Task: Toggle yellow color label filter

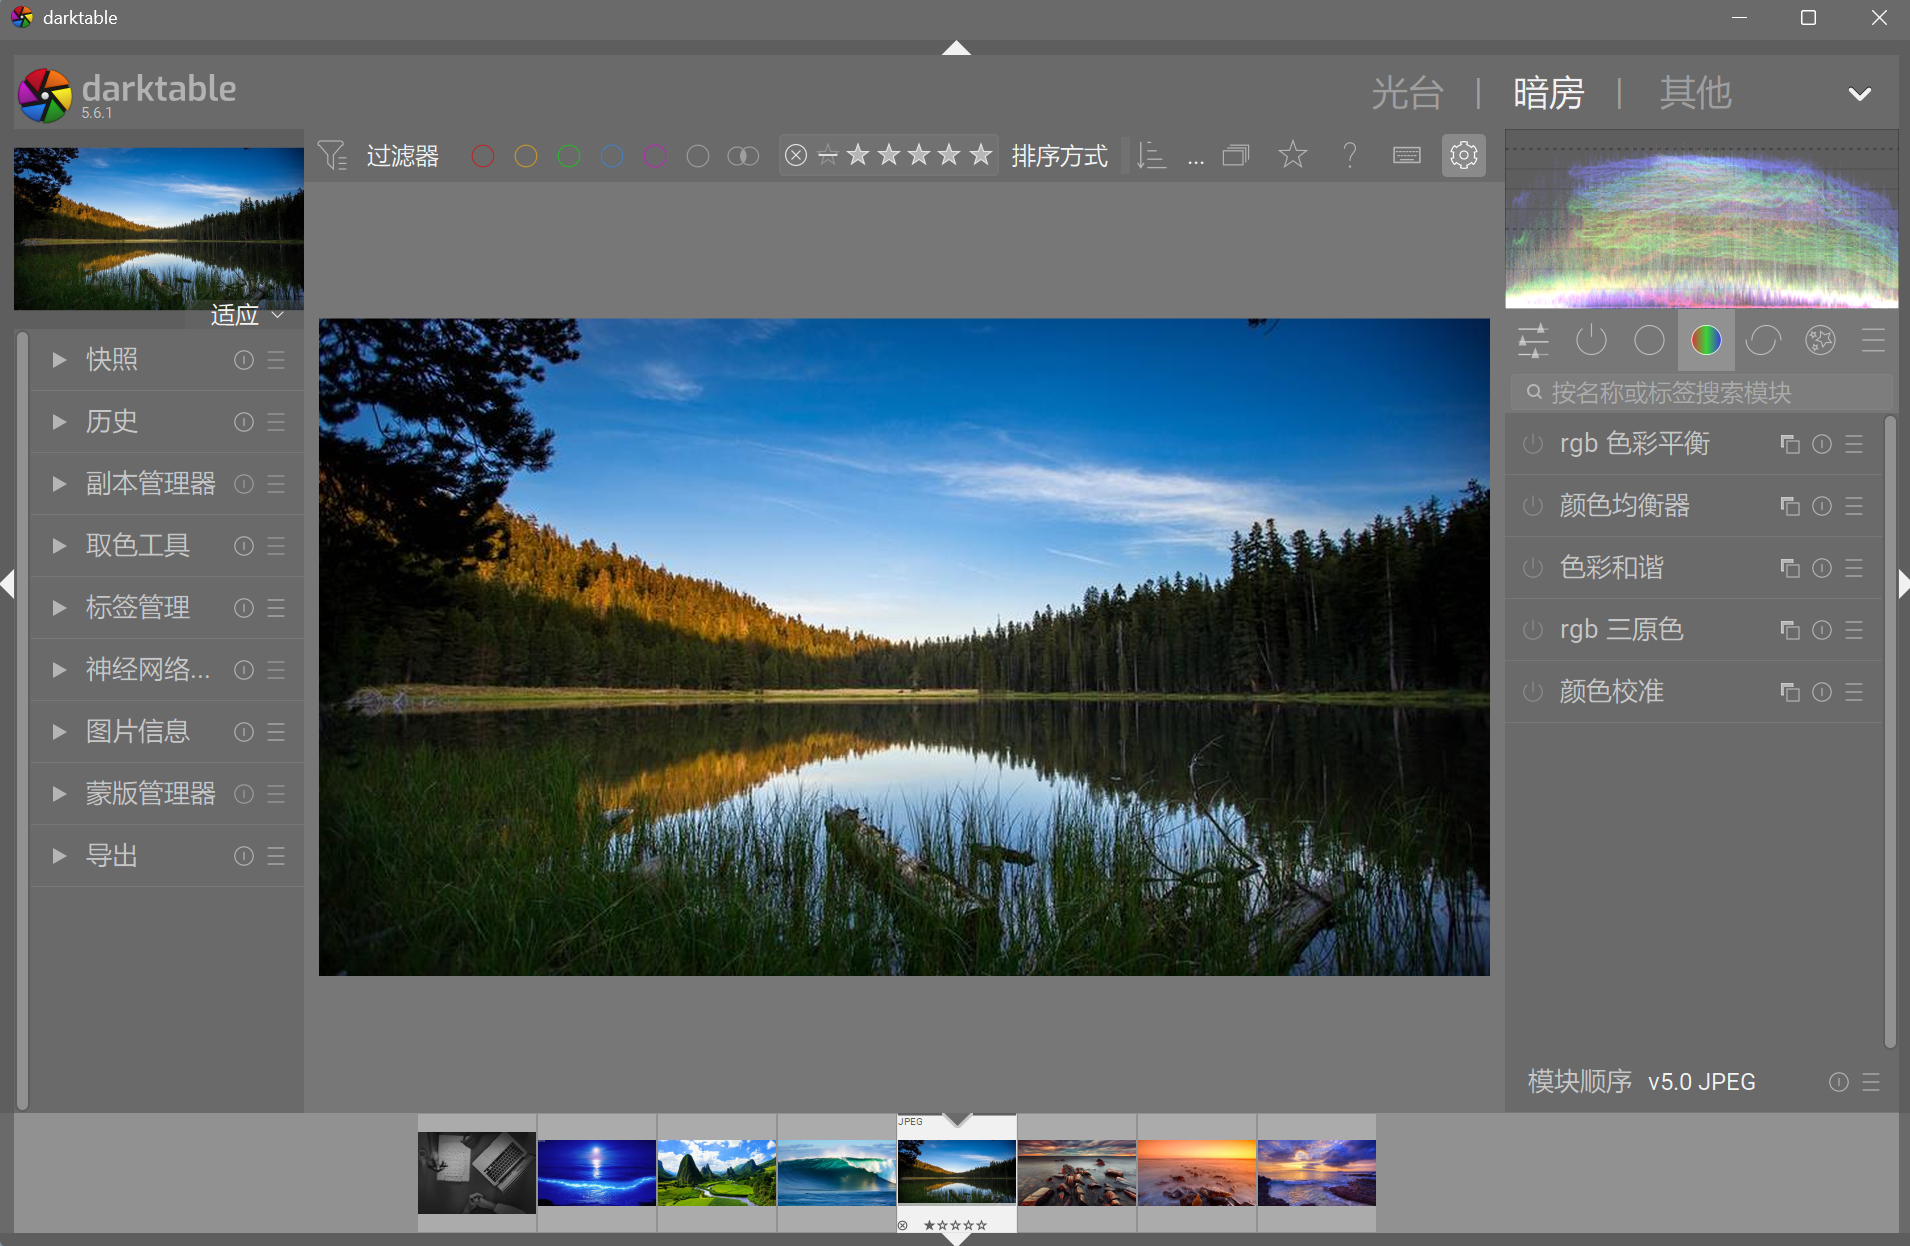Action: coord(526,156)
